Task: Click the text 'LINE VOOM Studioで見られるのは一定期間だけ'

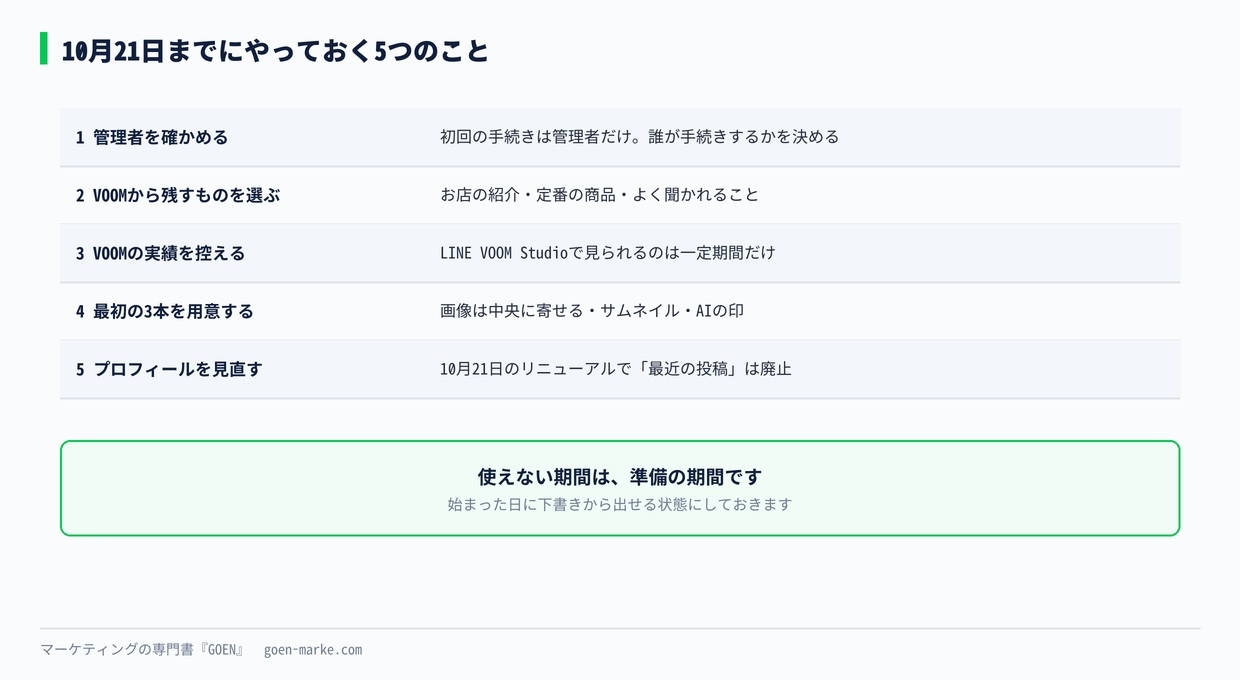Action: (x=607, y=253)
